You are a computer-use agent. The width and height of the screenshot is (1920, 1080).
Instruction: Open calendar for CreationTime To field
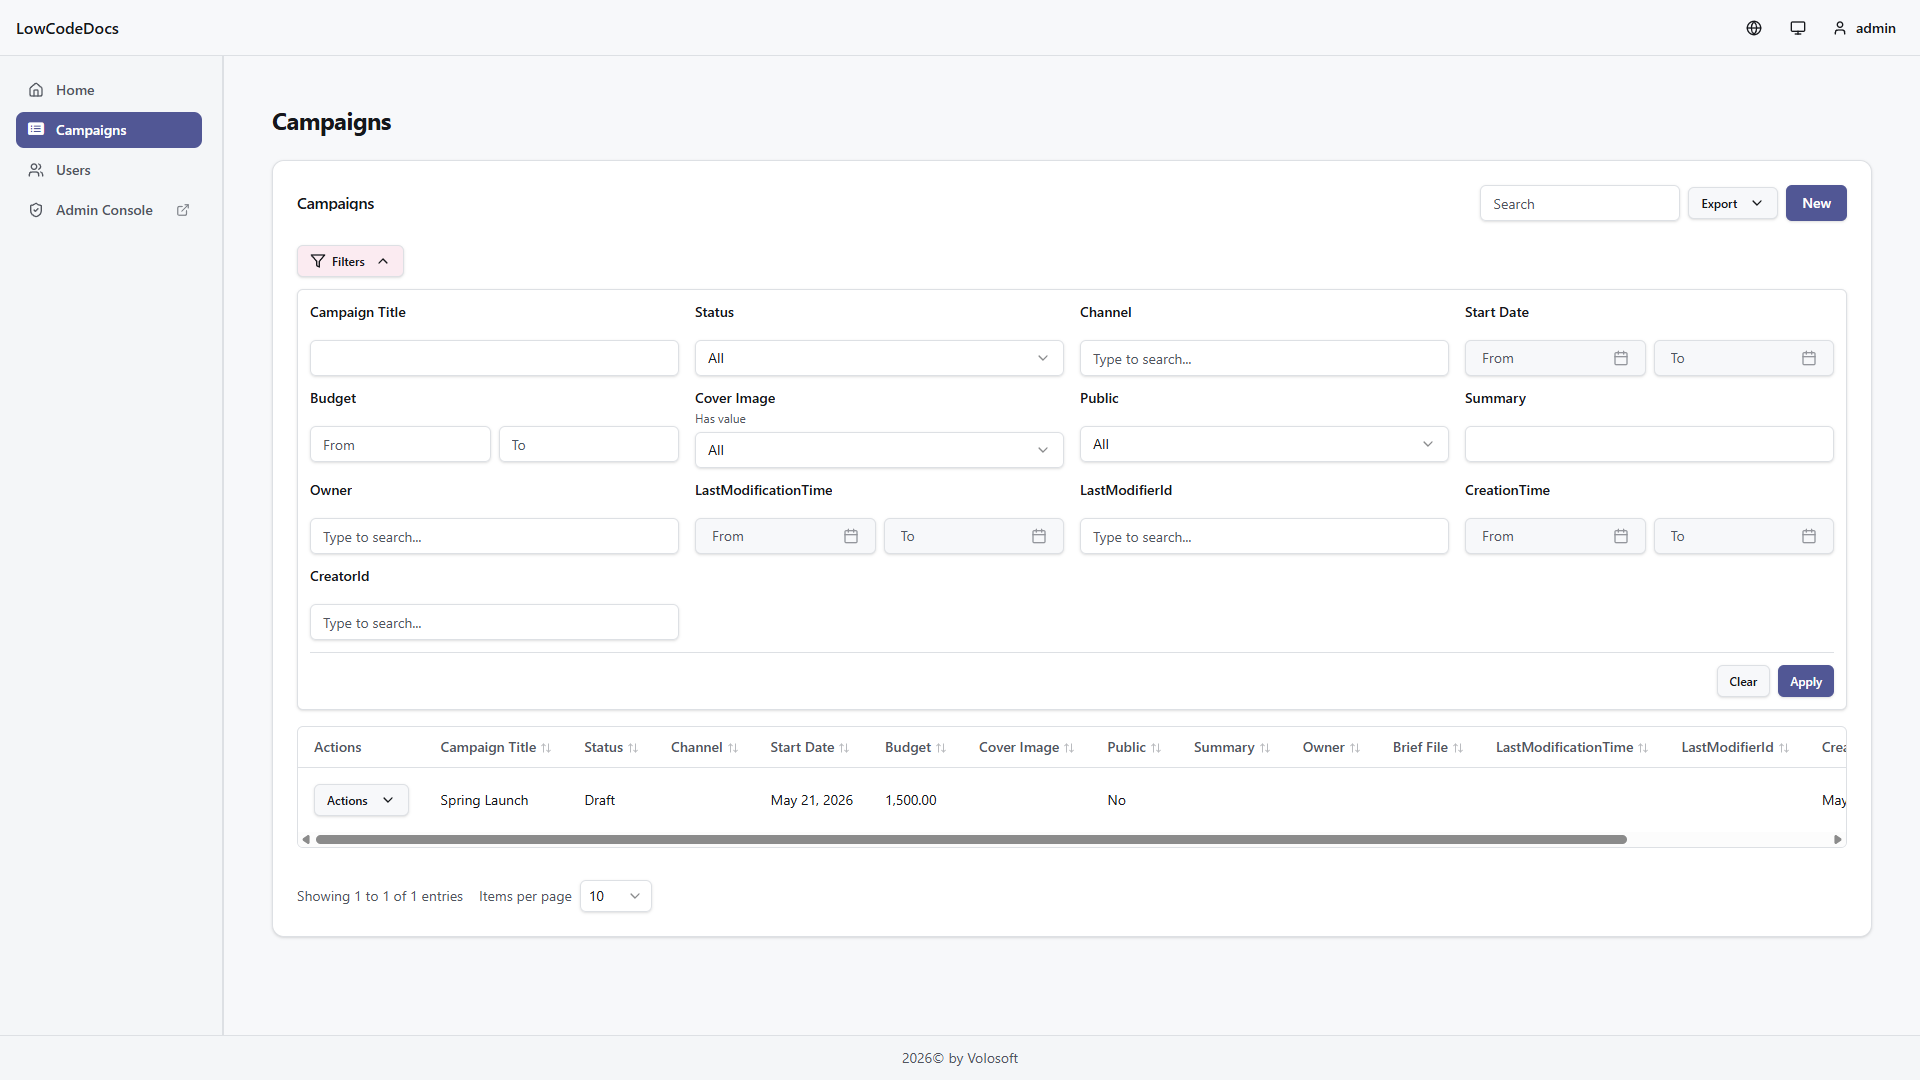[x=1809, y=536]
